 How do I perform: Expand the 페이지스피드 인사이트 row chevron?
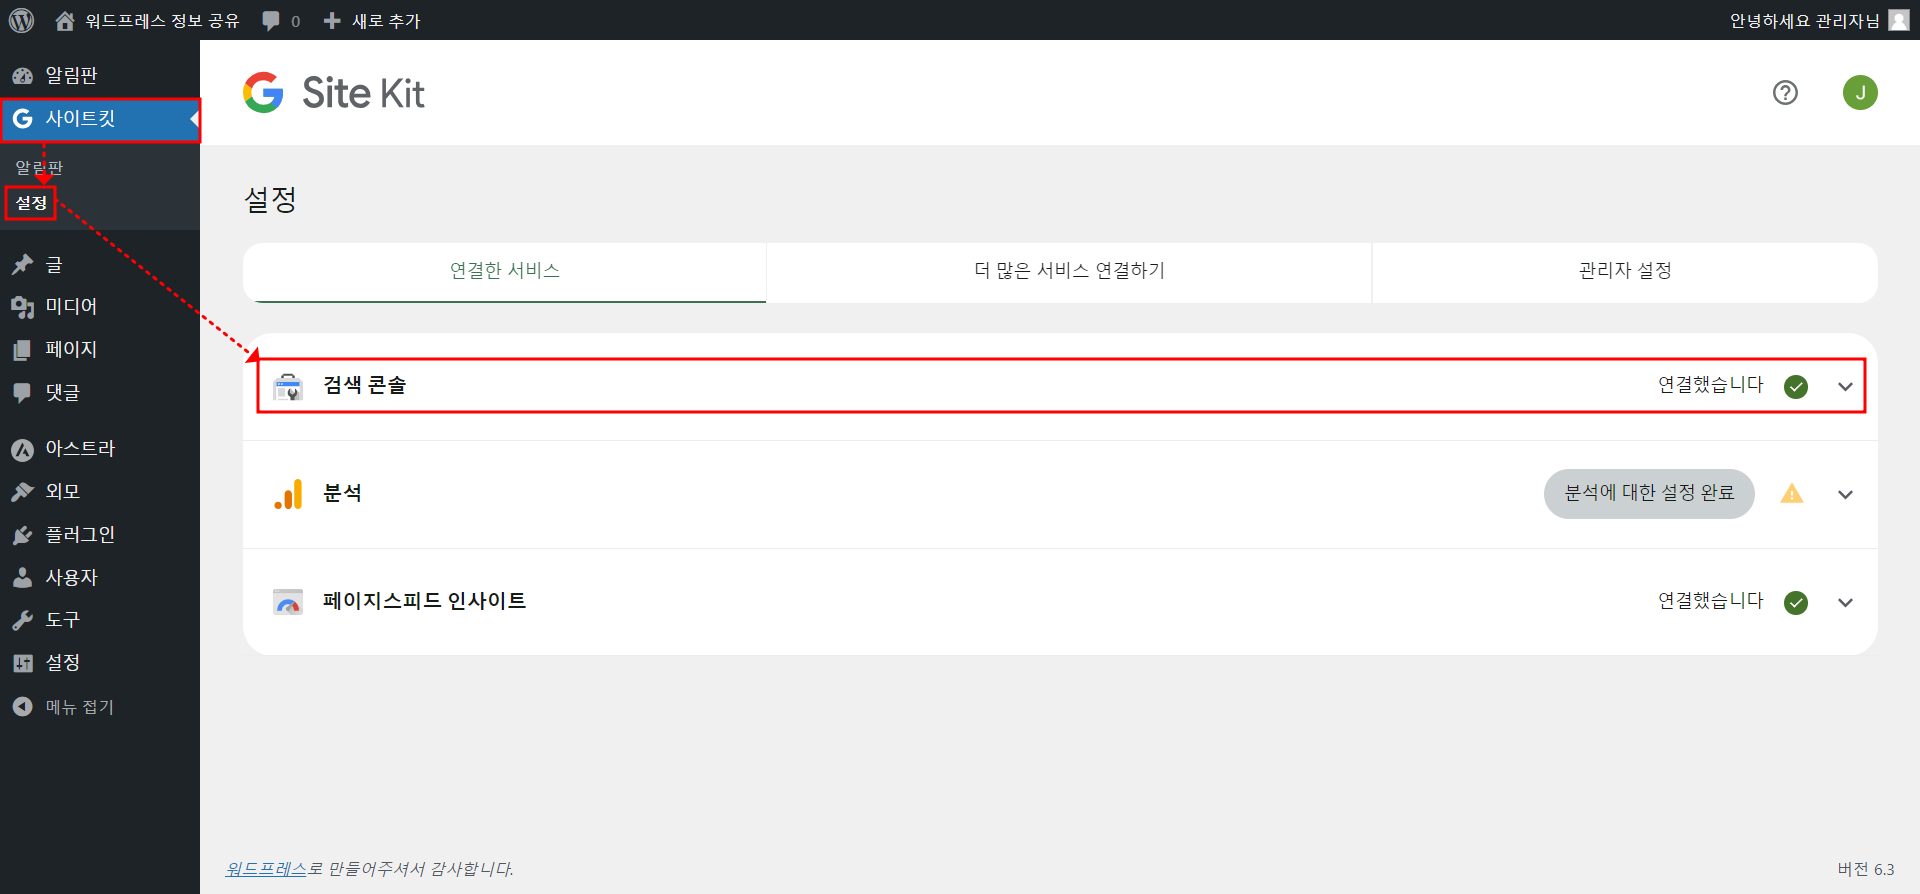(1845, 603)
